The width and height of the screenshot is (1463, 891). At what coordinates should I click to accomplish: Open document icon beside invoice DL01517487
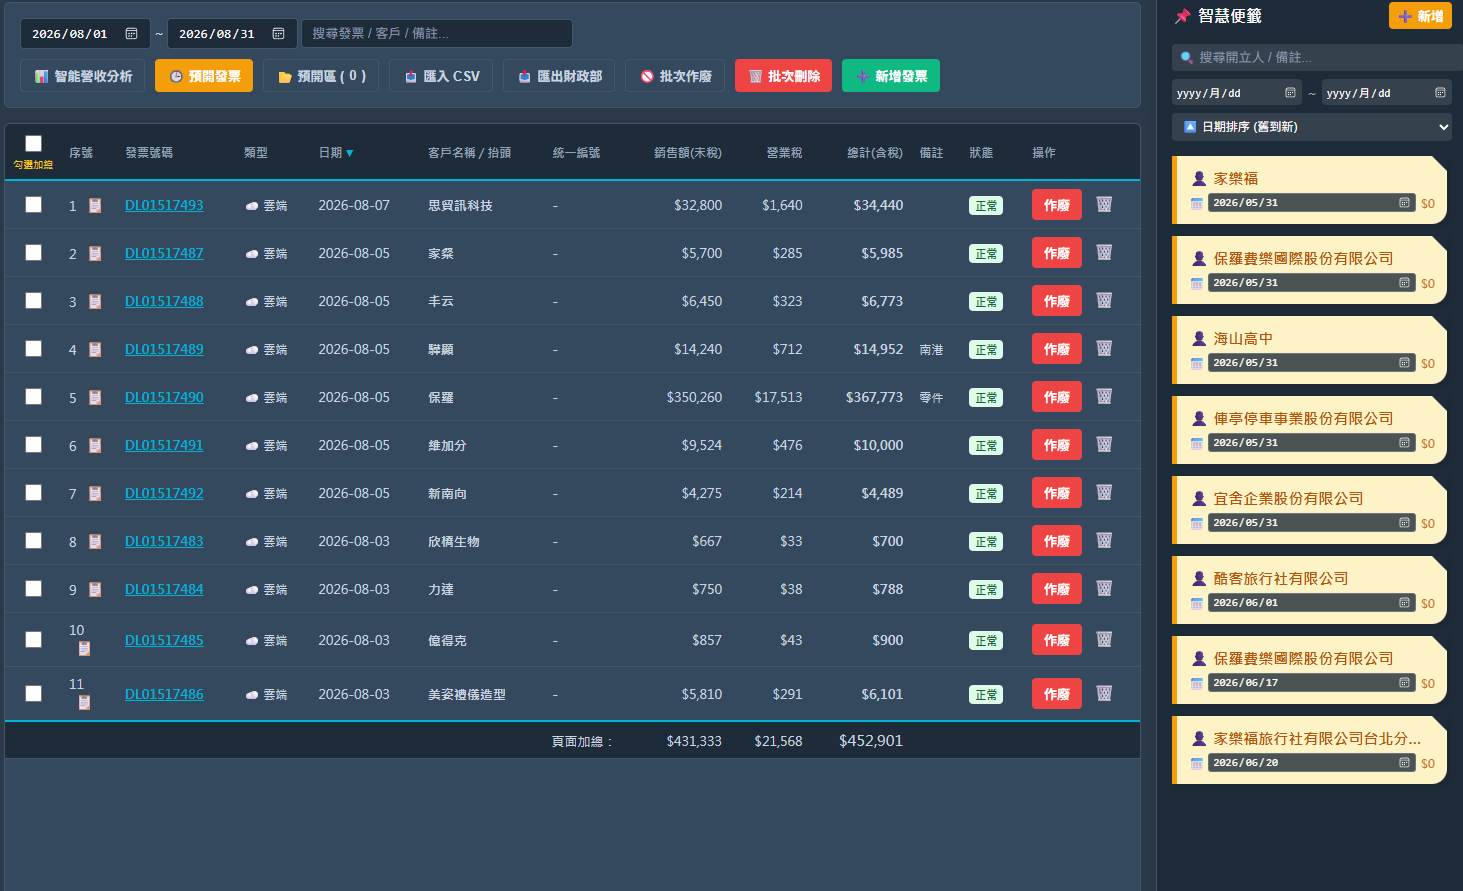(95, 254)
